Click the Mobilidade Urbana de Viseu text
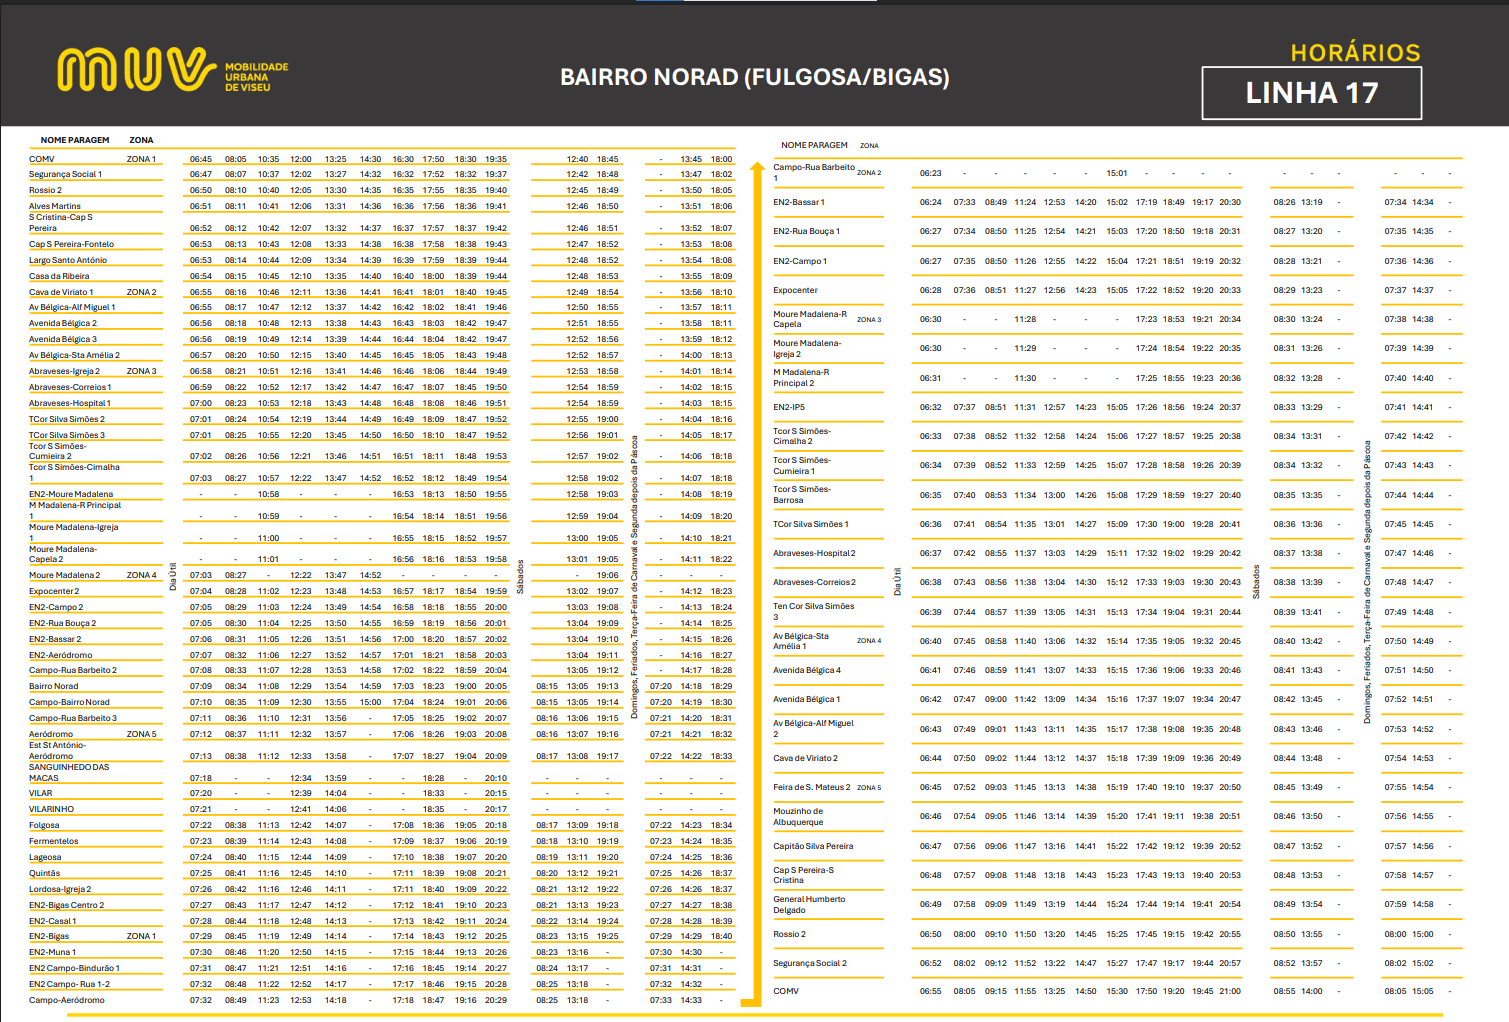1509x1022 pixels. [x=256, y=77]
